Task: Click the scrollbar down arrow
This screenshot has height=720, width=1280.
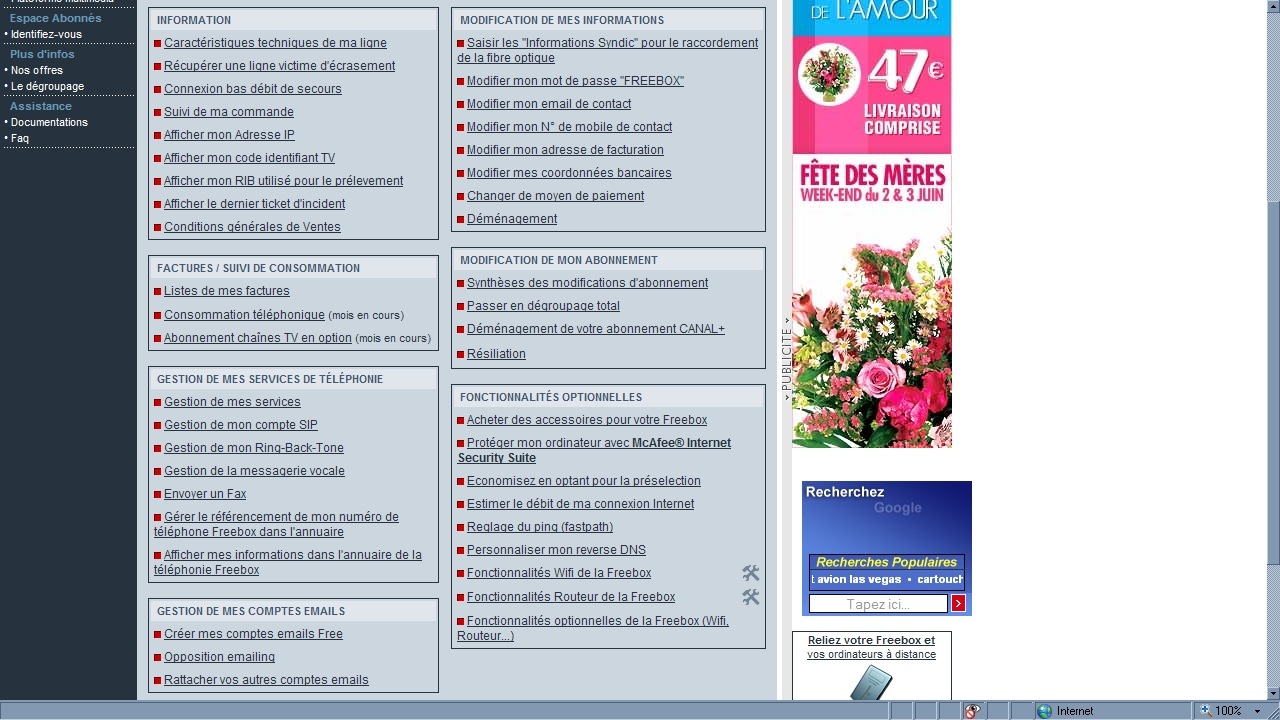Action: (x=1273, y=693)
